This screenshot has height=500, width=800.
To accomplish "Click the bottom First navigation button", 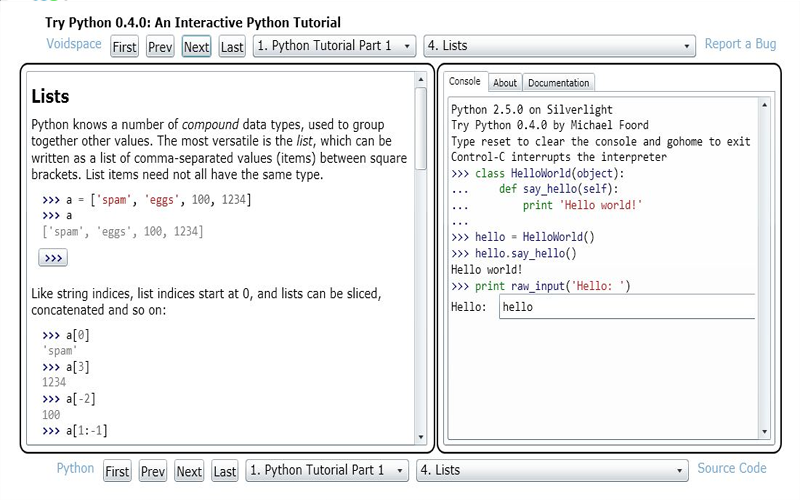I will pos(118,471).
